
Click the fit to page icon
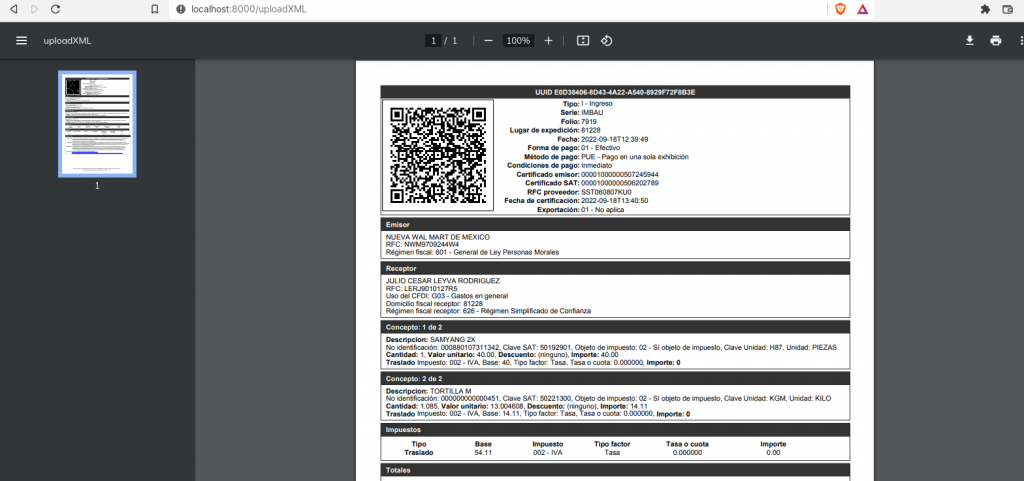coord(583,41)
